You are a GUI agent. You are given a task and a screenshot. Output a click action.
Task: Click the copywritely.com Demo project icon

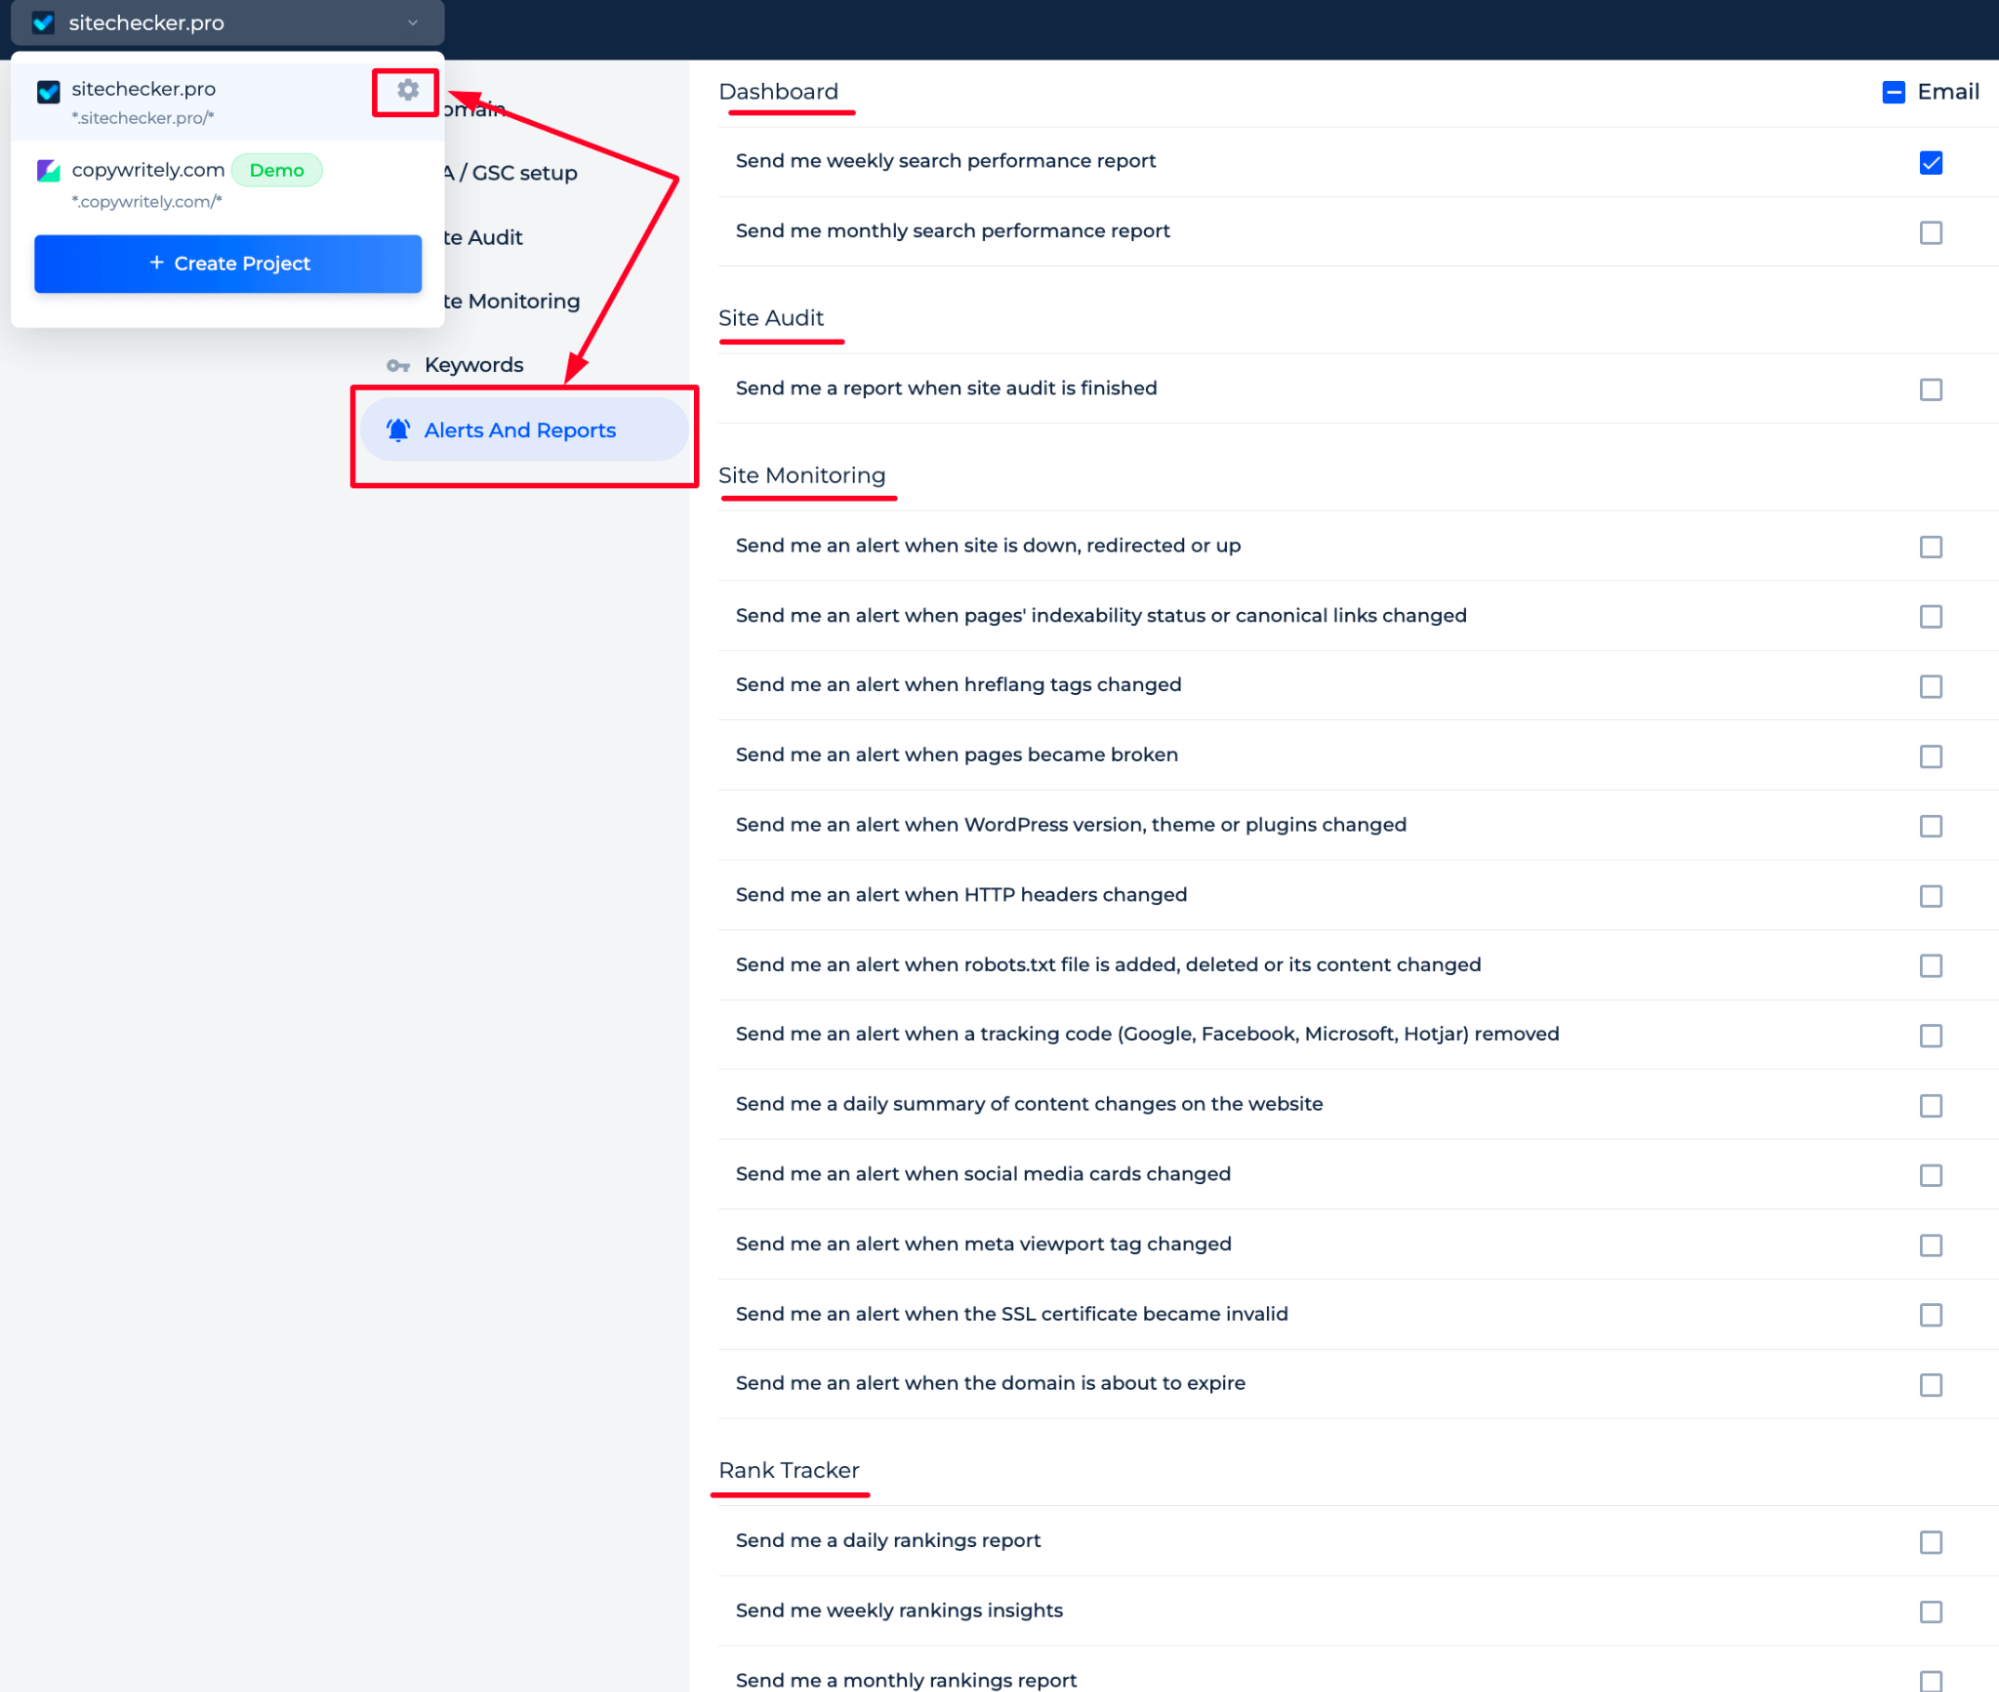coord(49,168)
